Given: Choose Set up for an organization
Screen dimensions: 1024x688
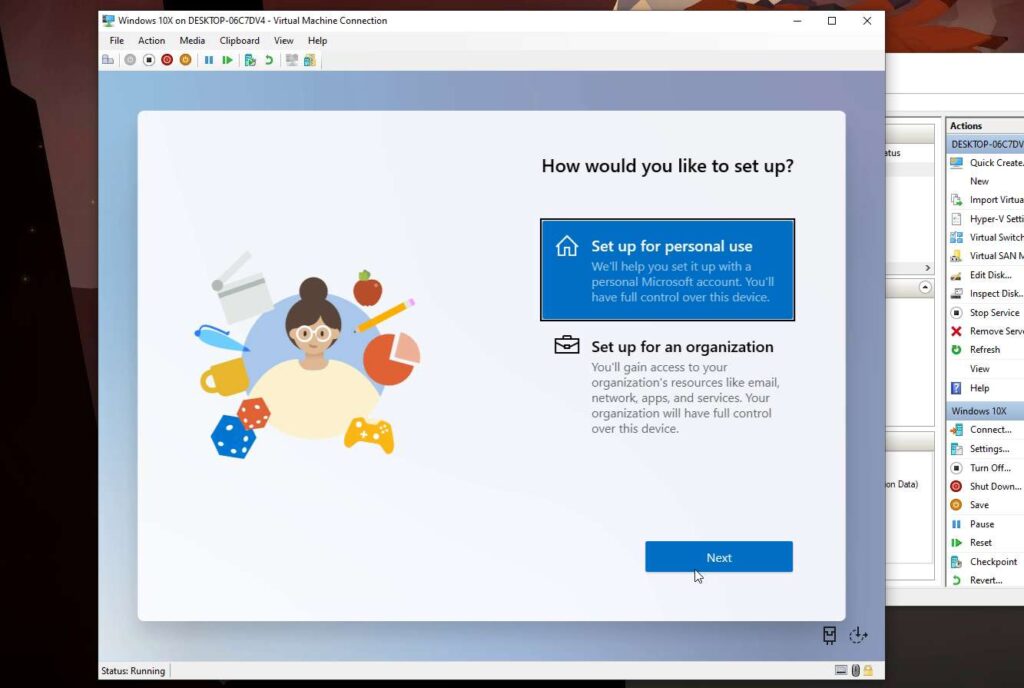Looking at the screenshot, I should 667,385.
